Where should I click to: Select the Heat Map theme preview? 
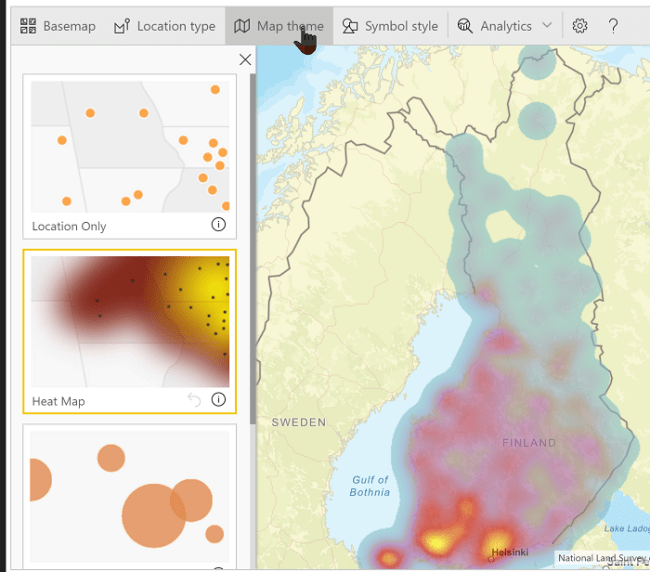[x=130, y=322]
